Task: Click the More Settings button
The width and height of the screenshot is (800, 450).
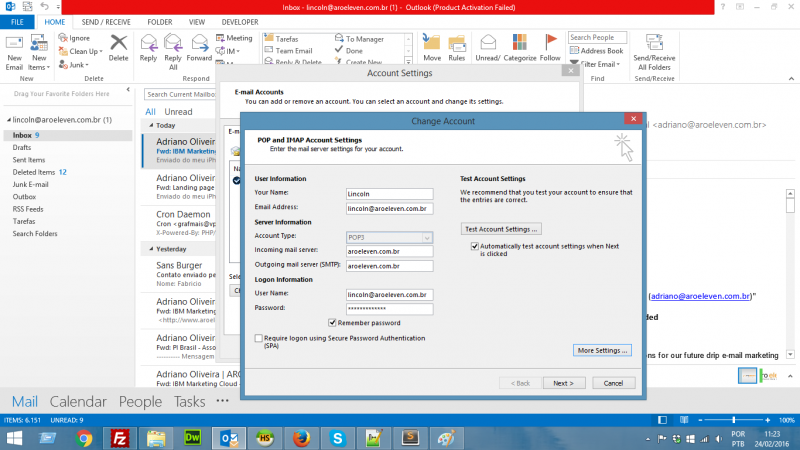Action: click(602, 351)
